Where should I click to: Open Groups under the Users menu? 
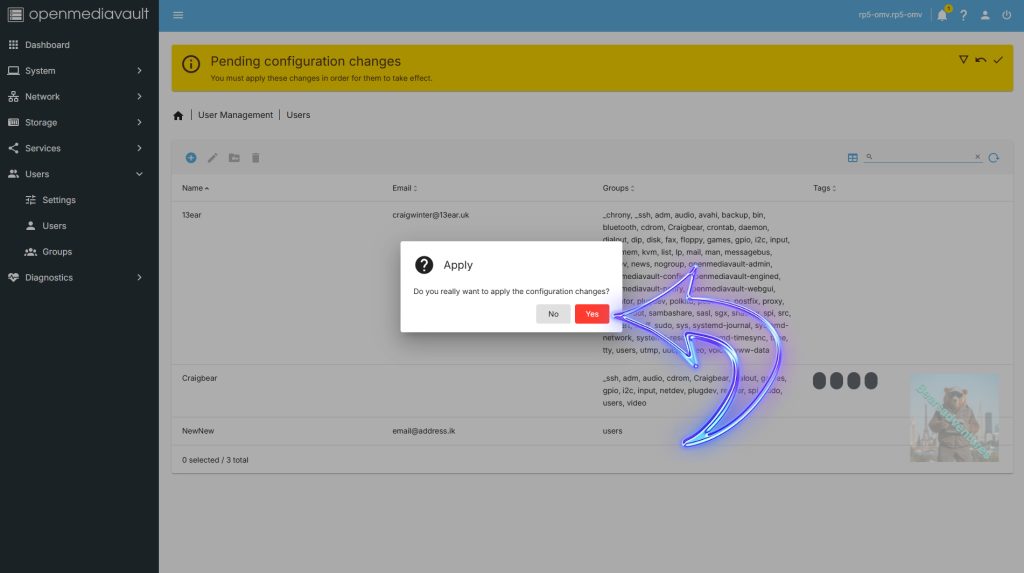click(x=57, y=252)
